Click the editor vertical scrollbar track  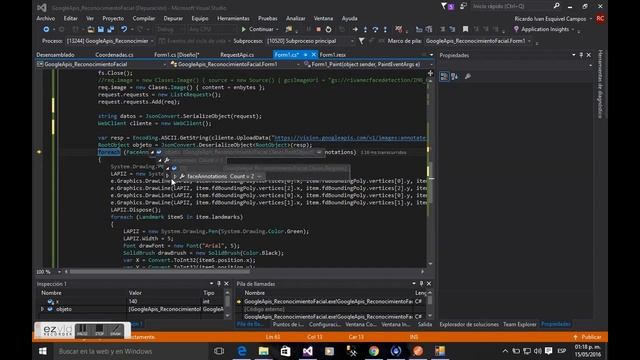pos(430,171)
